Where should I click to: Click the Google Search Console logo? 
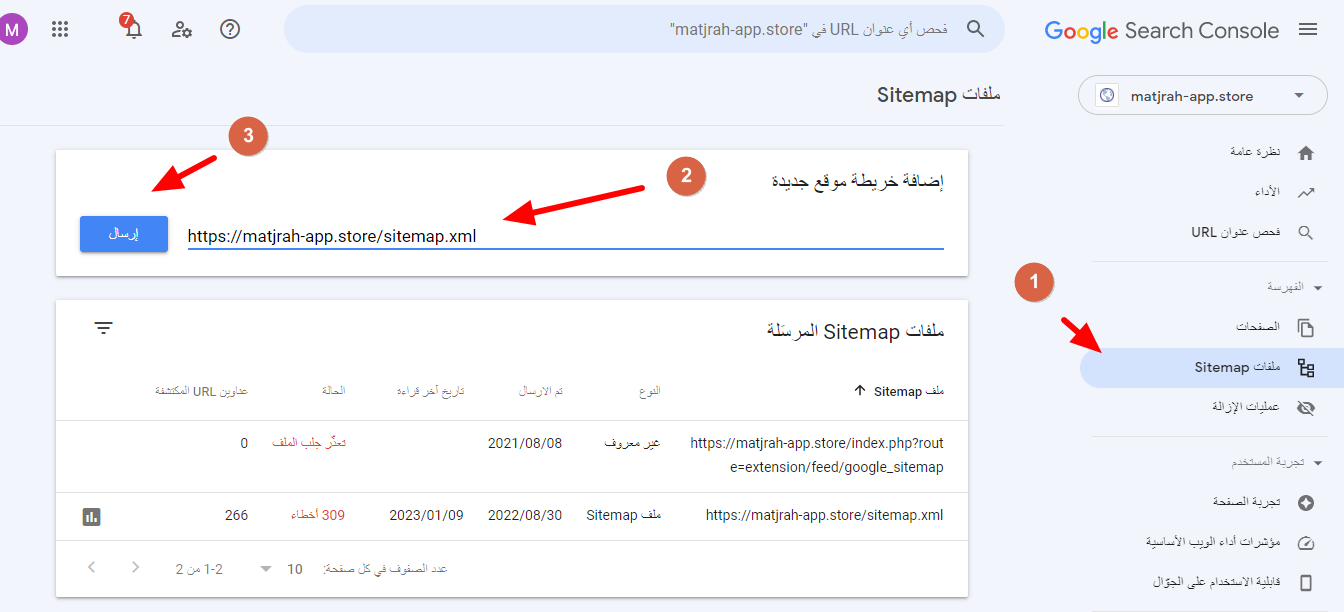coord(1162,31)
